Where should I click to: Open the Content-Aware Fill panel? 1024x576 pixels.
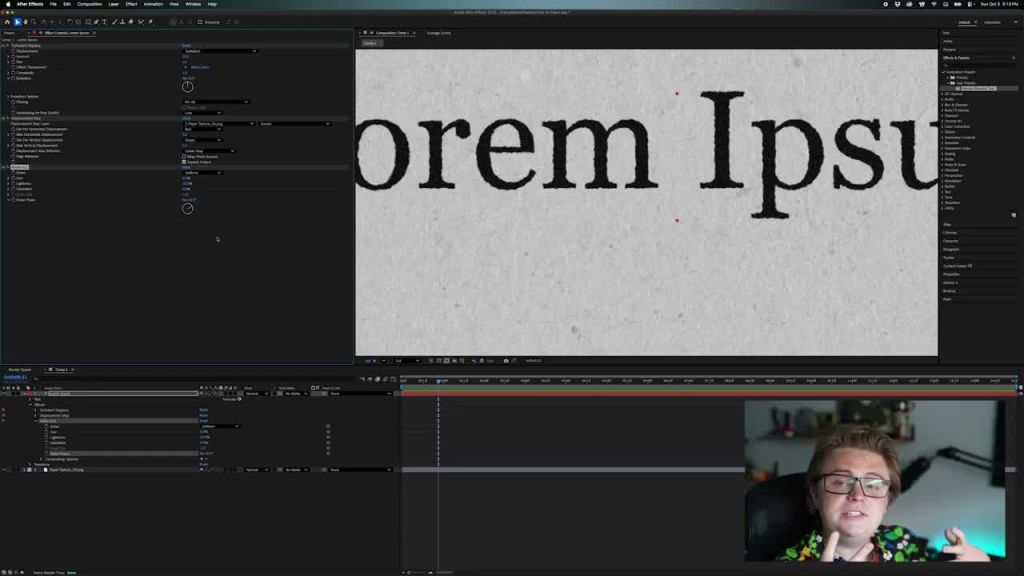point(958,266)
